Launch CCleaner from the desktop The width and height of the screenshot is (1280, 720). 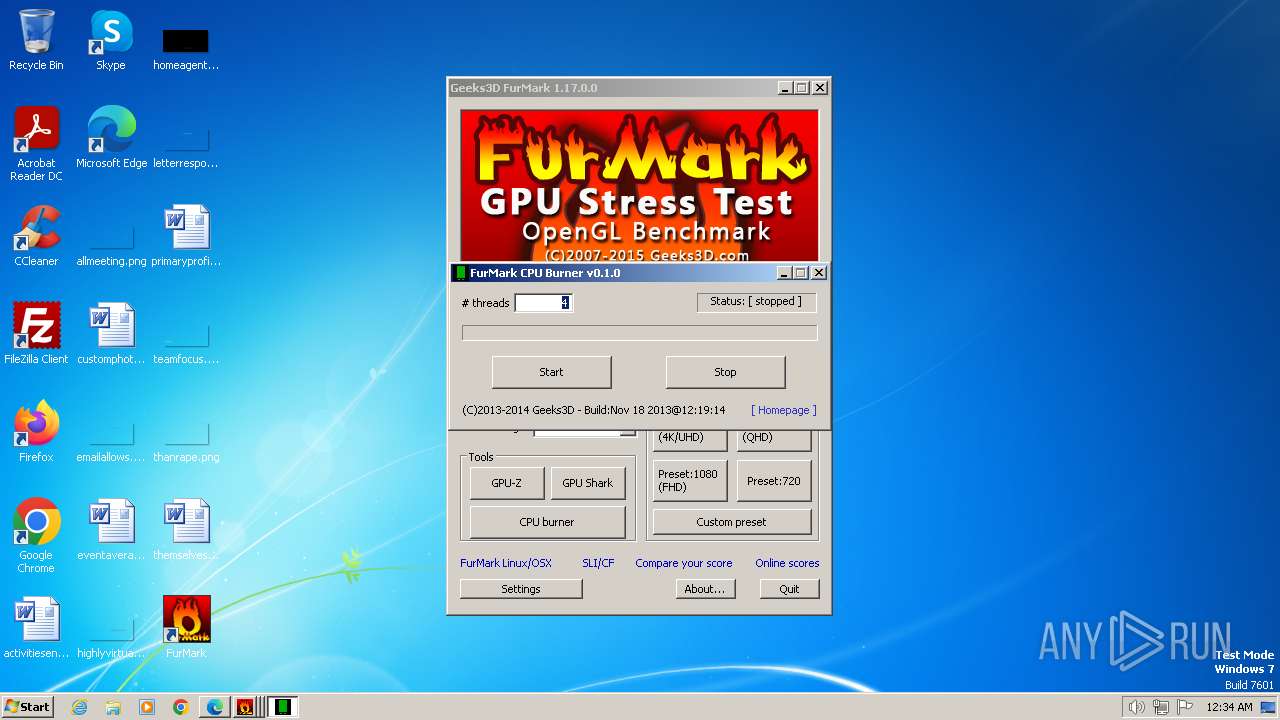[x=36, y=236]
